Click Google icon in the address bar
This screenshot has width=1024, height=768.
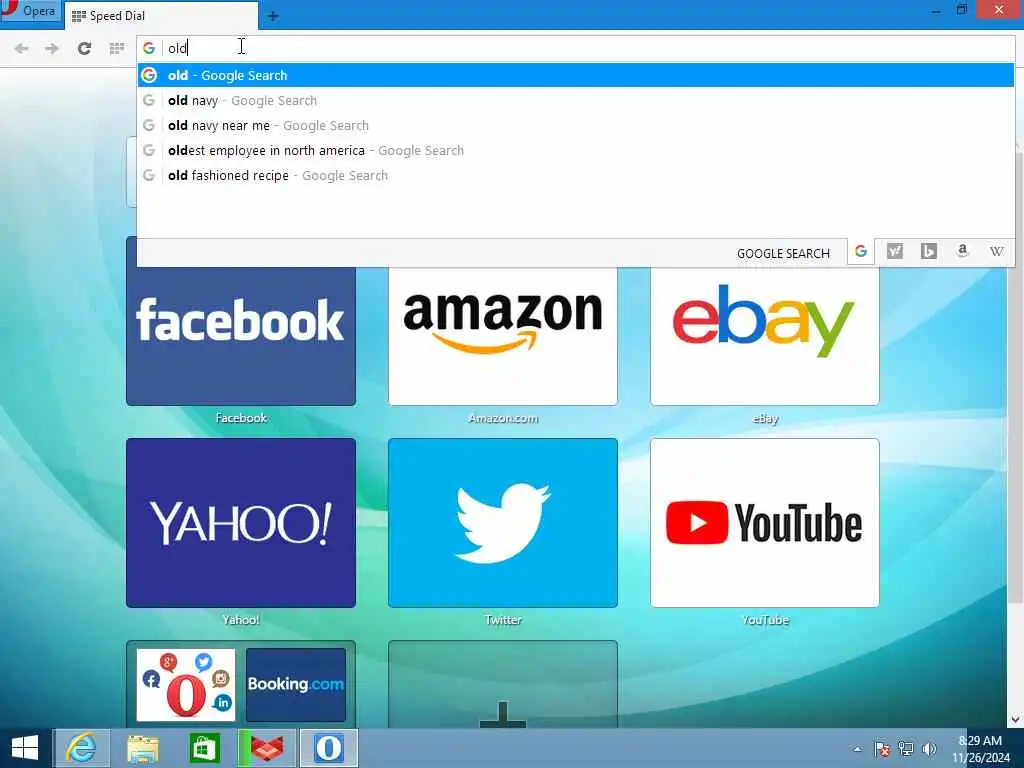(149, 48)
